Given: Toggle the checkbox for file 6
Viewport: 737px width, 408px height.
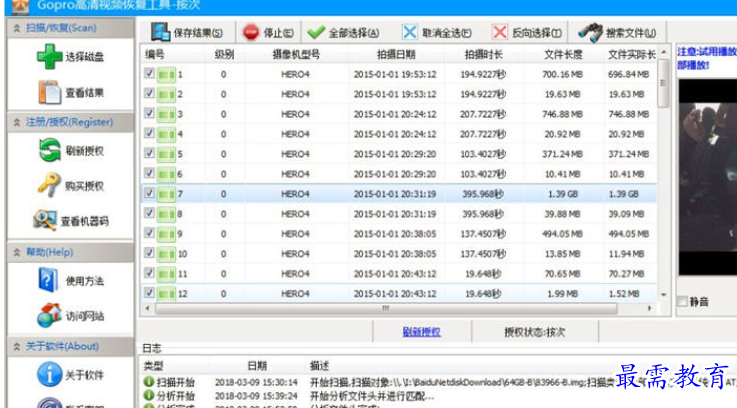Looking at the screenshot, I should coord(149,173).
